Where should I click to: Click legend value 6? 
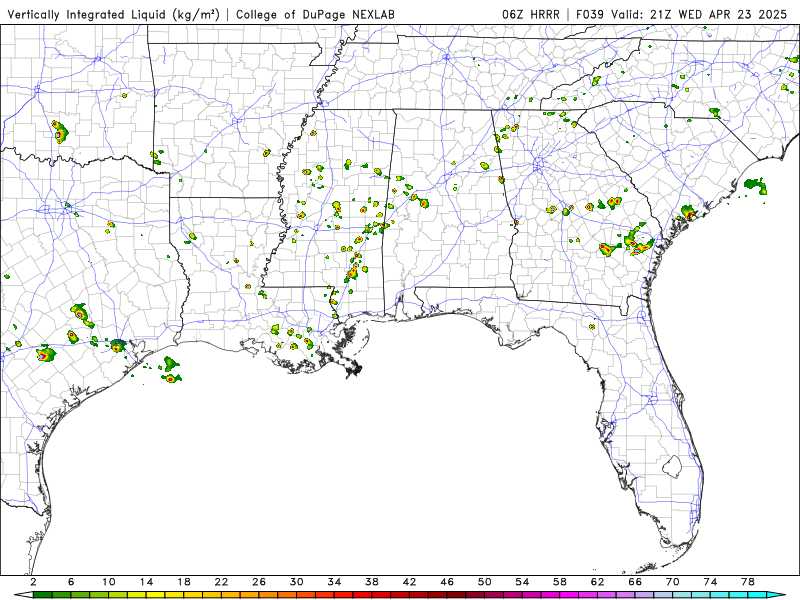click(x=71, y=582)
